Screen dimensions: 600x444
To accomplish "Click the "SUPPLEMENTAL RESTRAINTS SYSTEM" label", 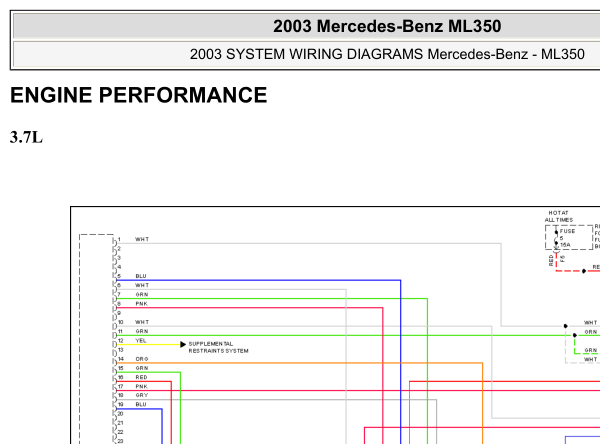I will [218, 347].
